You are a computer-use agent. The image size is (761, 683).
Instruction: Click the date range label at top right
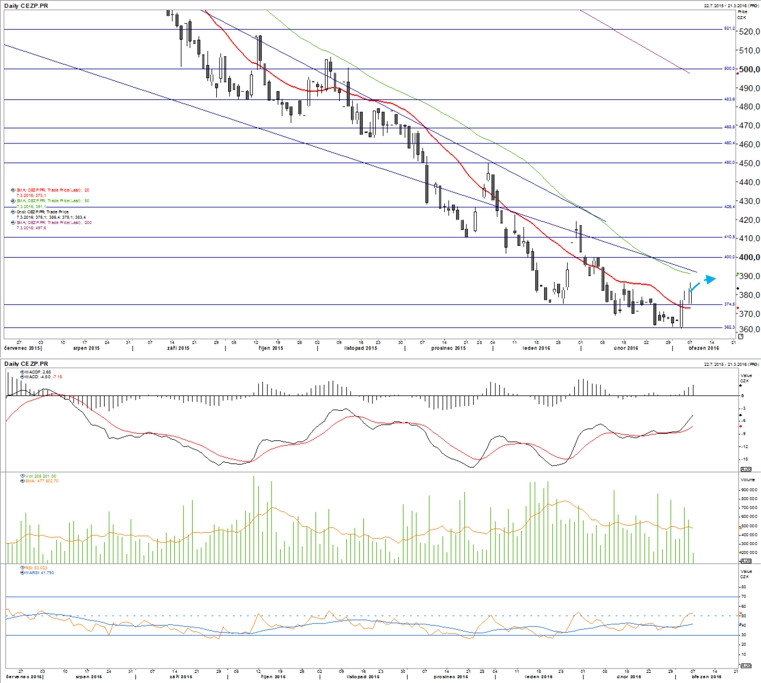point(731,6)
